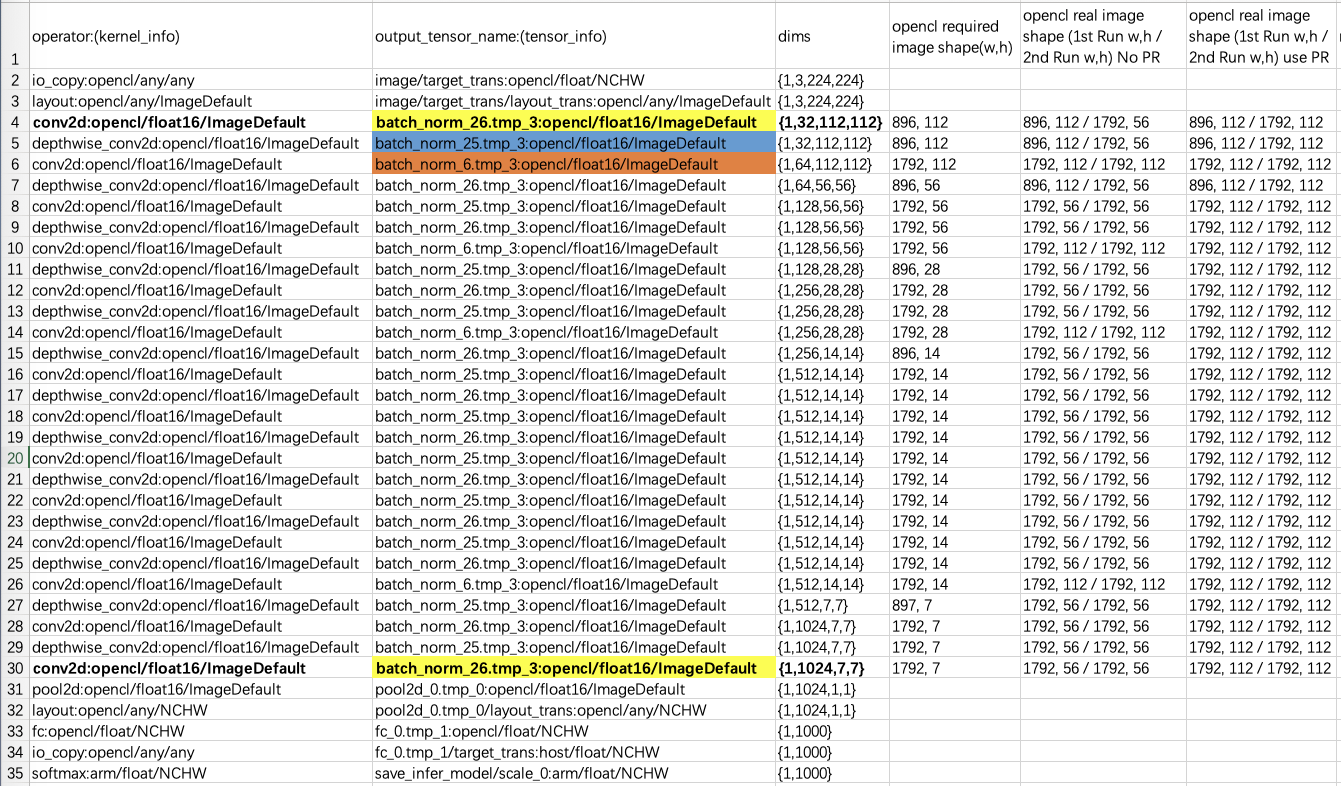The height and width of the screenshot is (786, 1341).
Task: Click the '896, 28' required shape cell
Action: click(x=954, y=269)
